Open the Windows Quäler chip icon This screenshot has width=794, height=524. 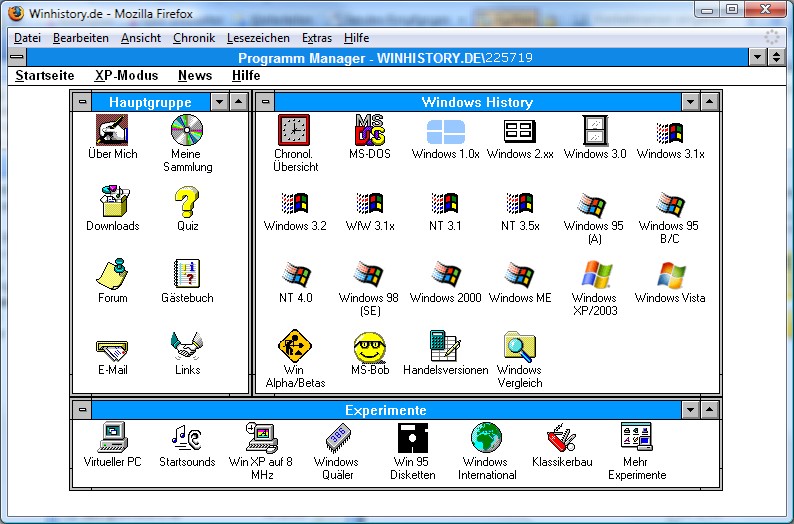pyautogui.click(x=338, y=438)
